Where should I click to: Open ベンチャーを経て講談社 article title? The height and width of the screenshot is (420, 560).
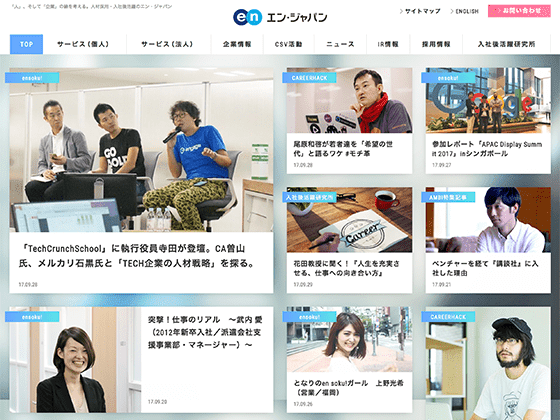pyautogui.click(x=485, y=268)
